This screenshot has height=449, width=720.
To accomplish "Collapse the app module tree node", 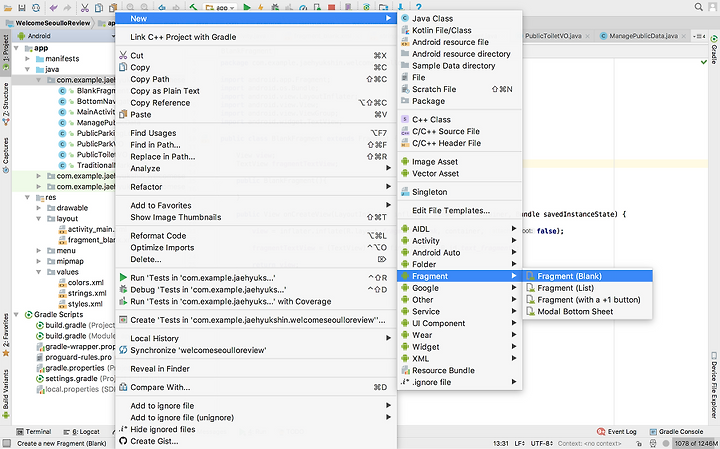I will pos(17,48).
